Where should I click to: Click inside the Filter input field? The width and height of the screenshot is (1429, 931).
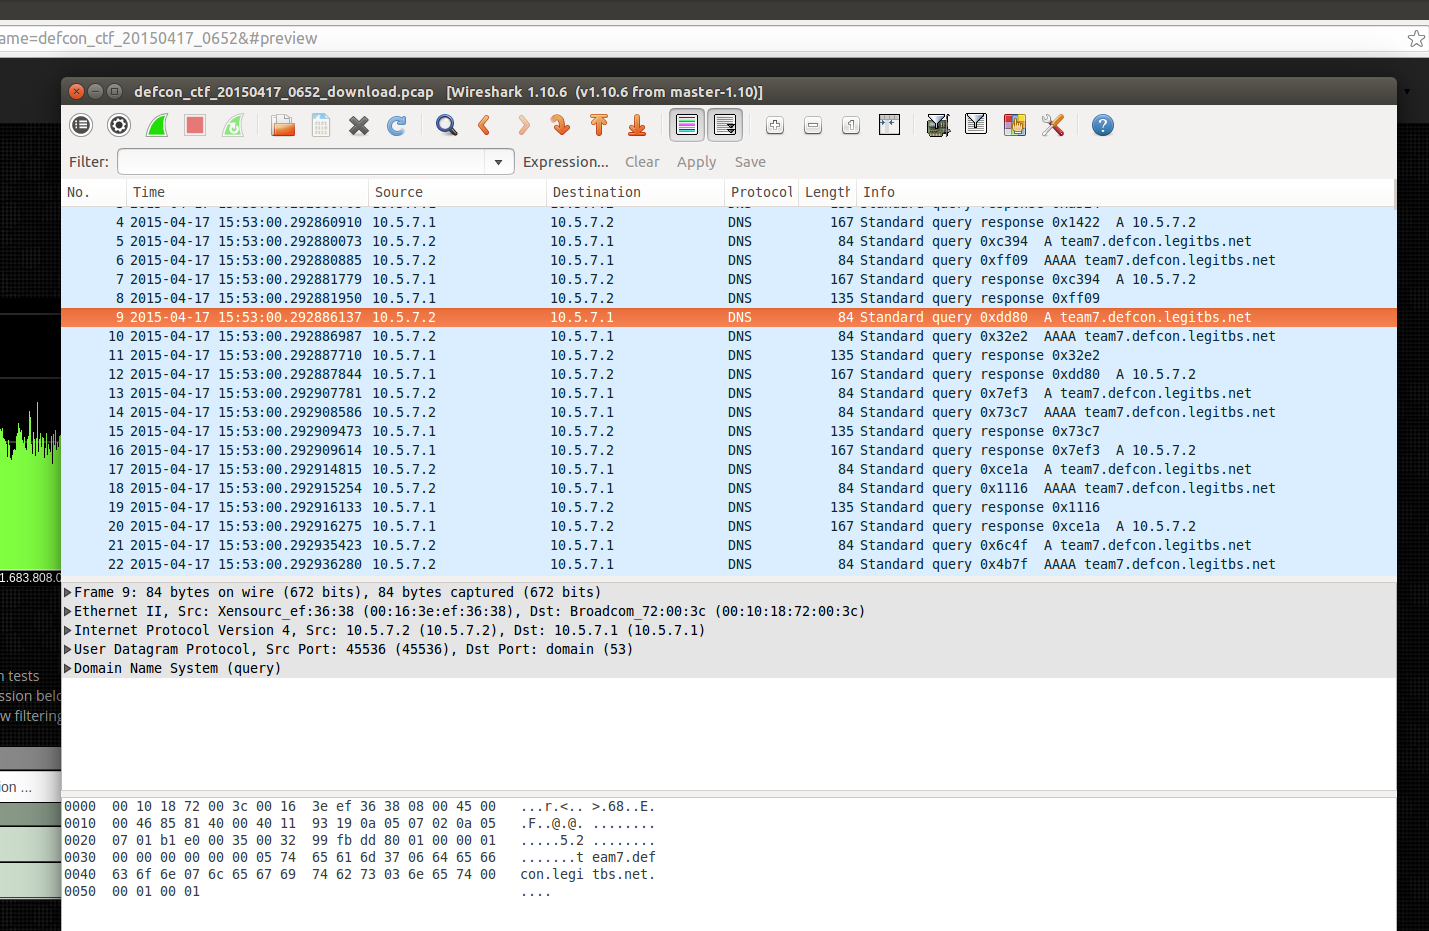pyautogui.click(x=300, y=161)
